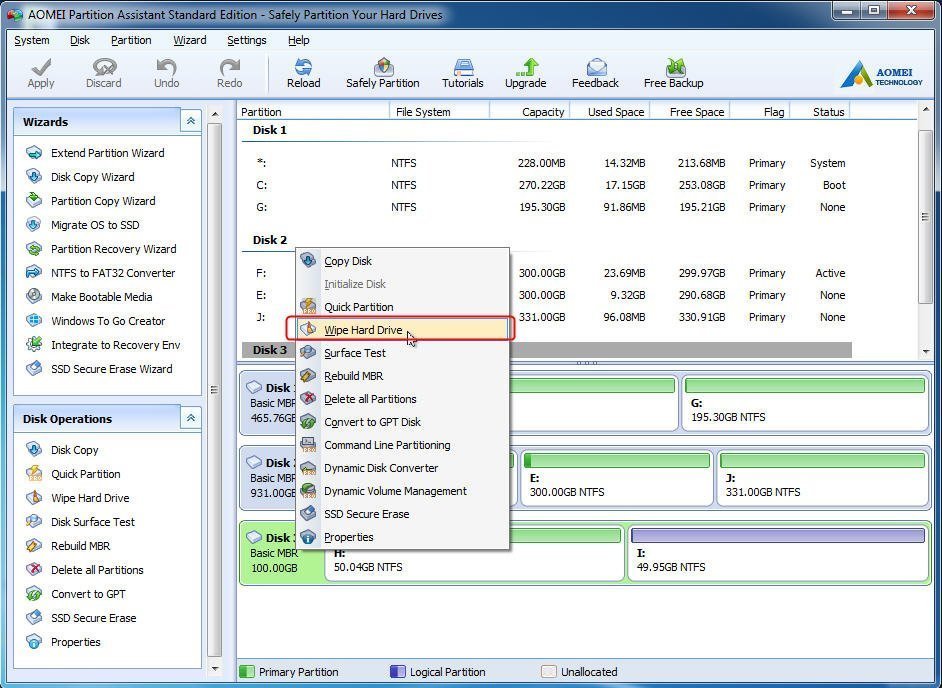Sort by the File System column header
942x688 pixels.
(x=440, y=112)
